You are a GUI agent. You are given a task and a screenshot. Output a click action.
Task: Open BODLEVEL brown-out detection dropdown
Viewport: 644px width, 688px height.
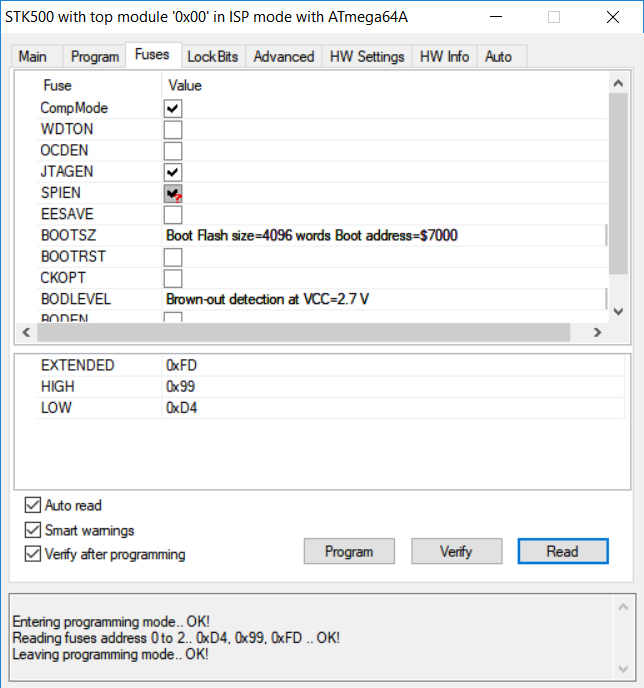point(385,299)
